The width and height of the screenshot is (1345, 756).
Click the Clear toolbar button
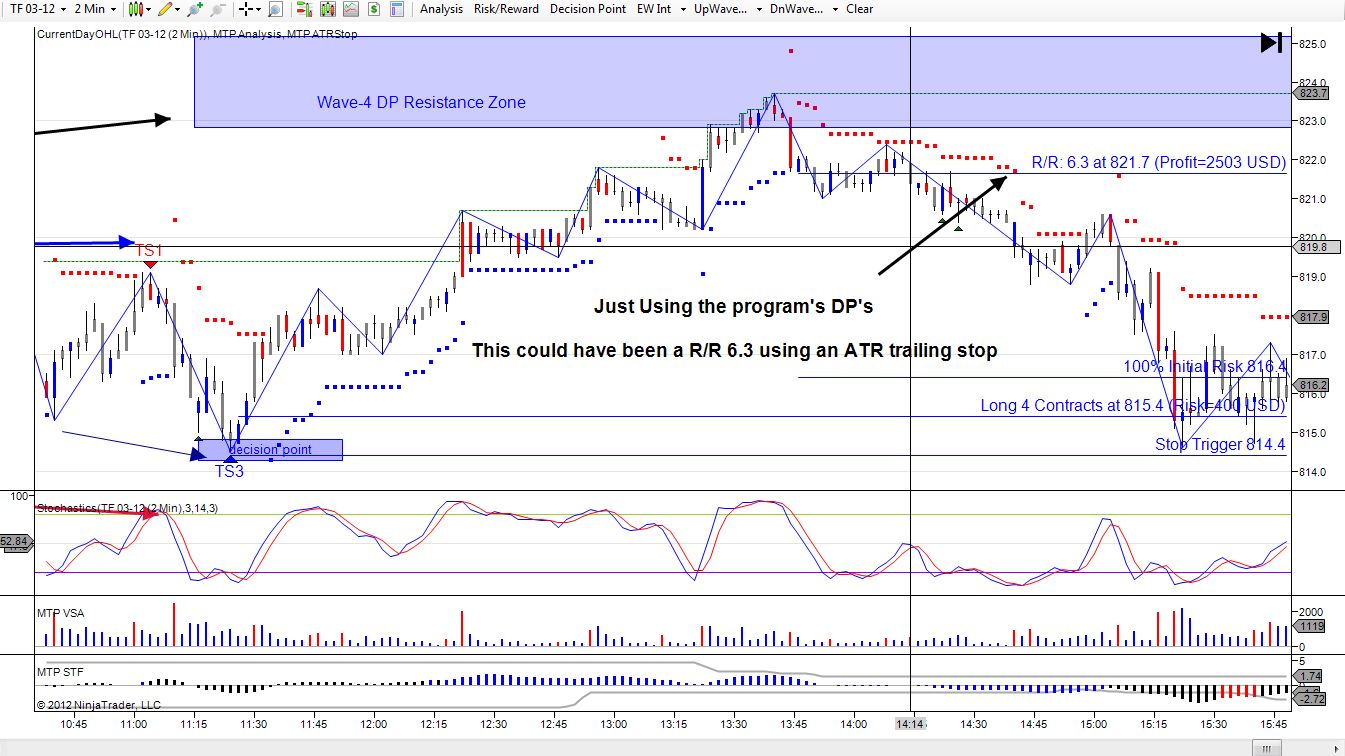[x=859, y=9]
